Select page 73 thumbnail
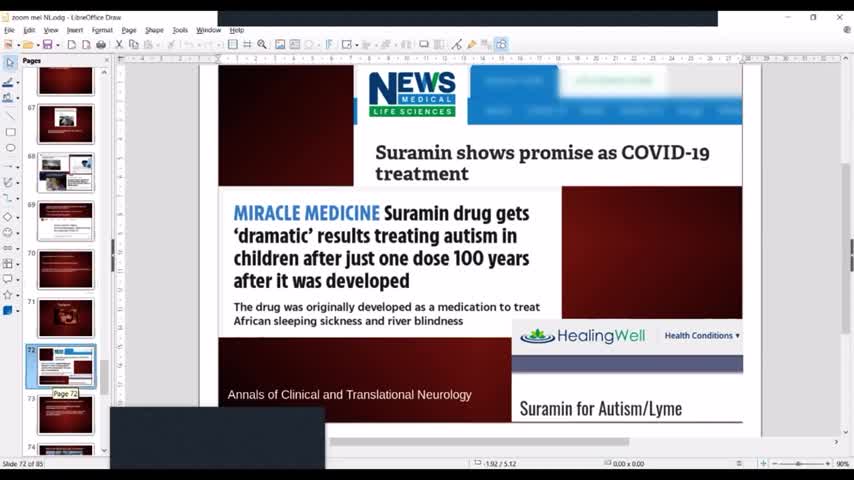Screen dimensions: 854x480 click(65, 415)
